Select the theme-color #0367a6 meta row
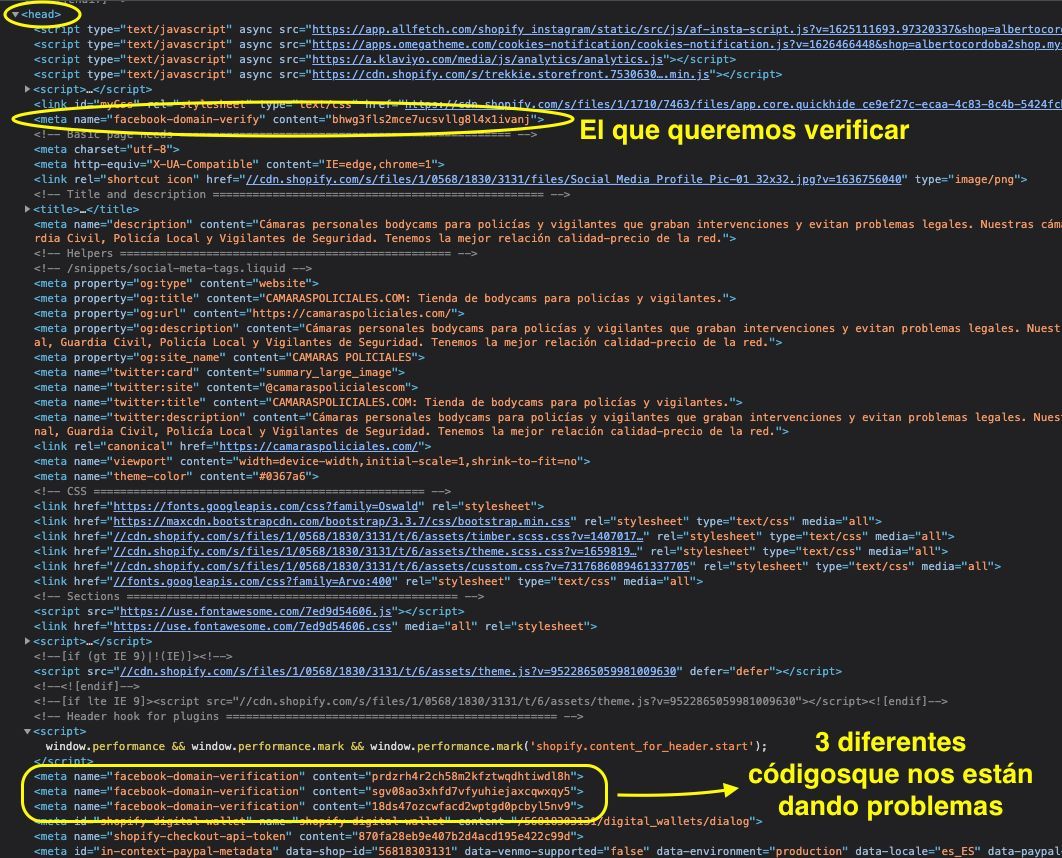Screen dimensions: 1062x858 point(176,476)
